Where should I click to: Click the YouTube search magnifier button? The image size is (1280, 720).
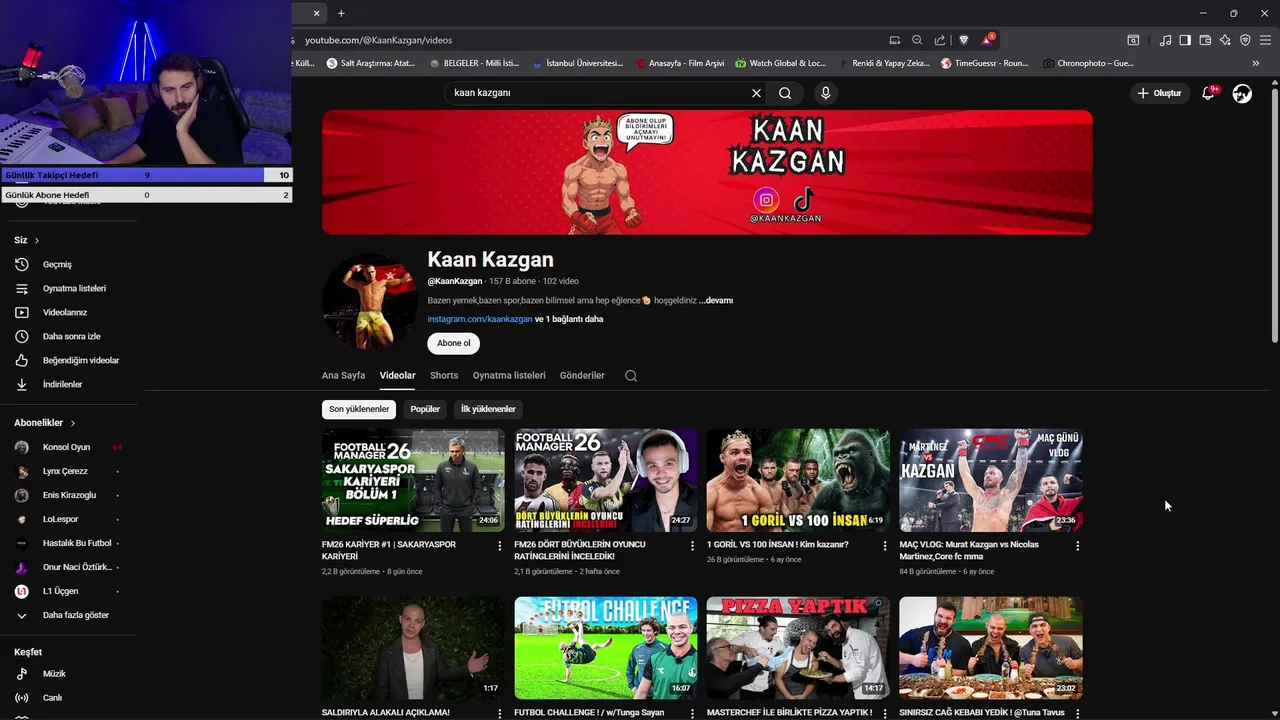click(x=785, y=93)
